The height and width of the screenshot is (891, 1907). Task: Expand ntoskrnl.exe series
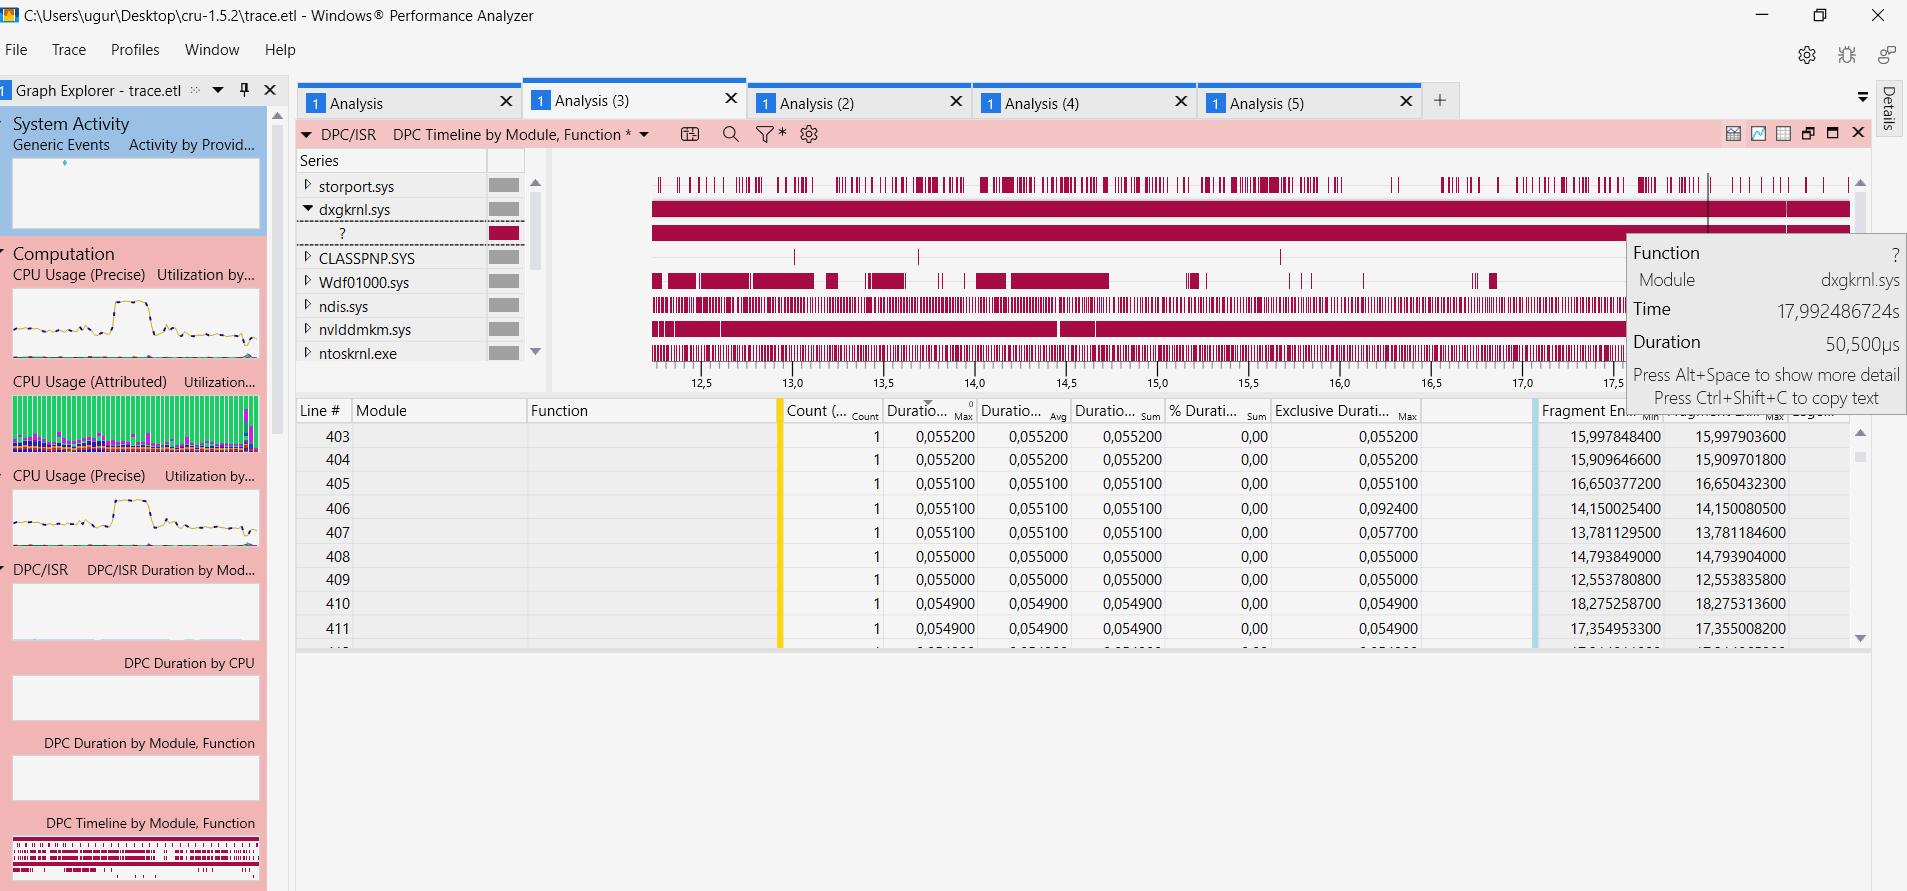(x=307, y=352)
